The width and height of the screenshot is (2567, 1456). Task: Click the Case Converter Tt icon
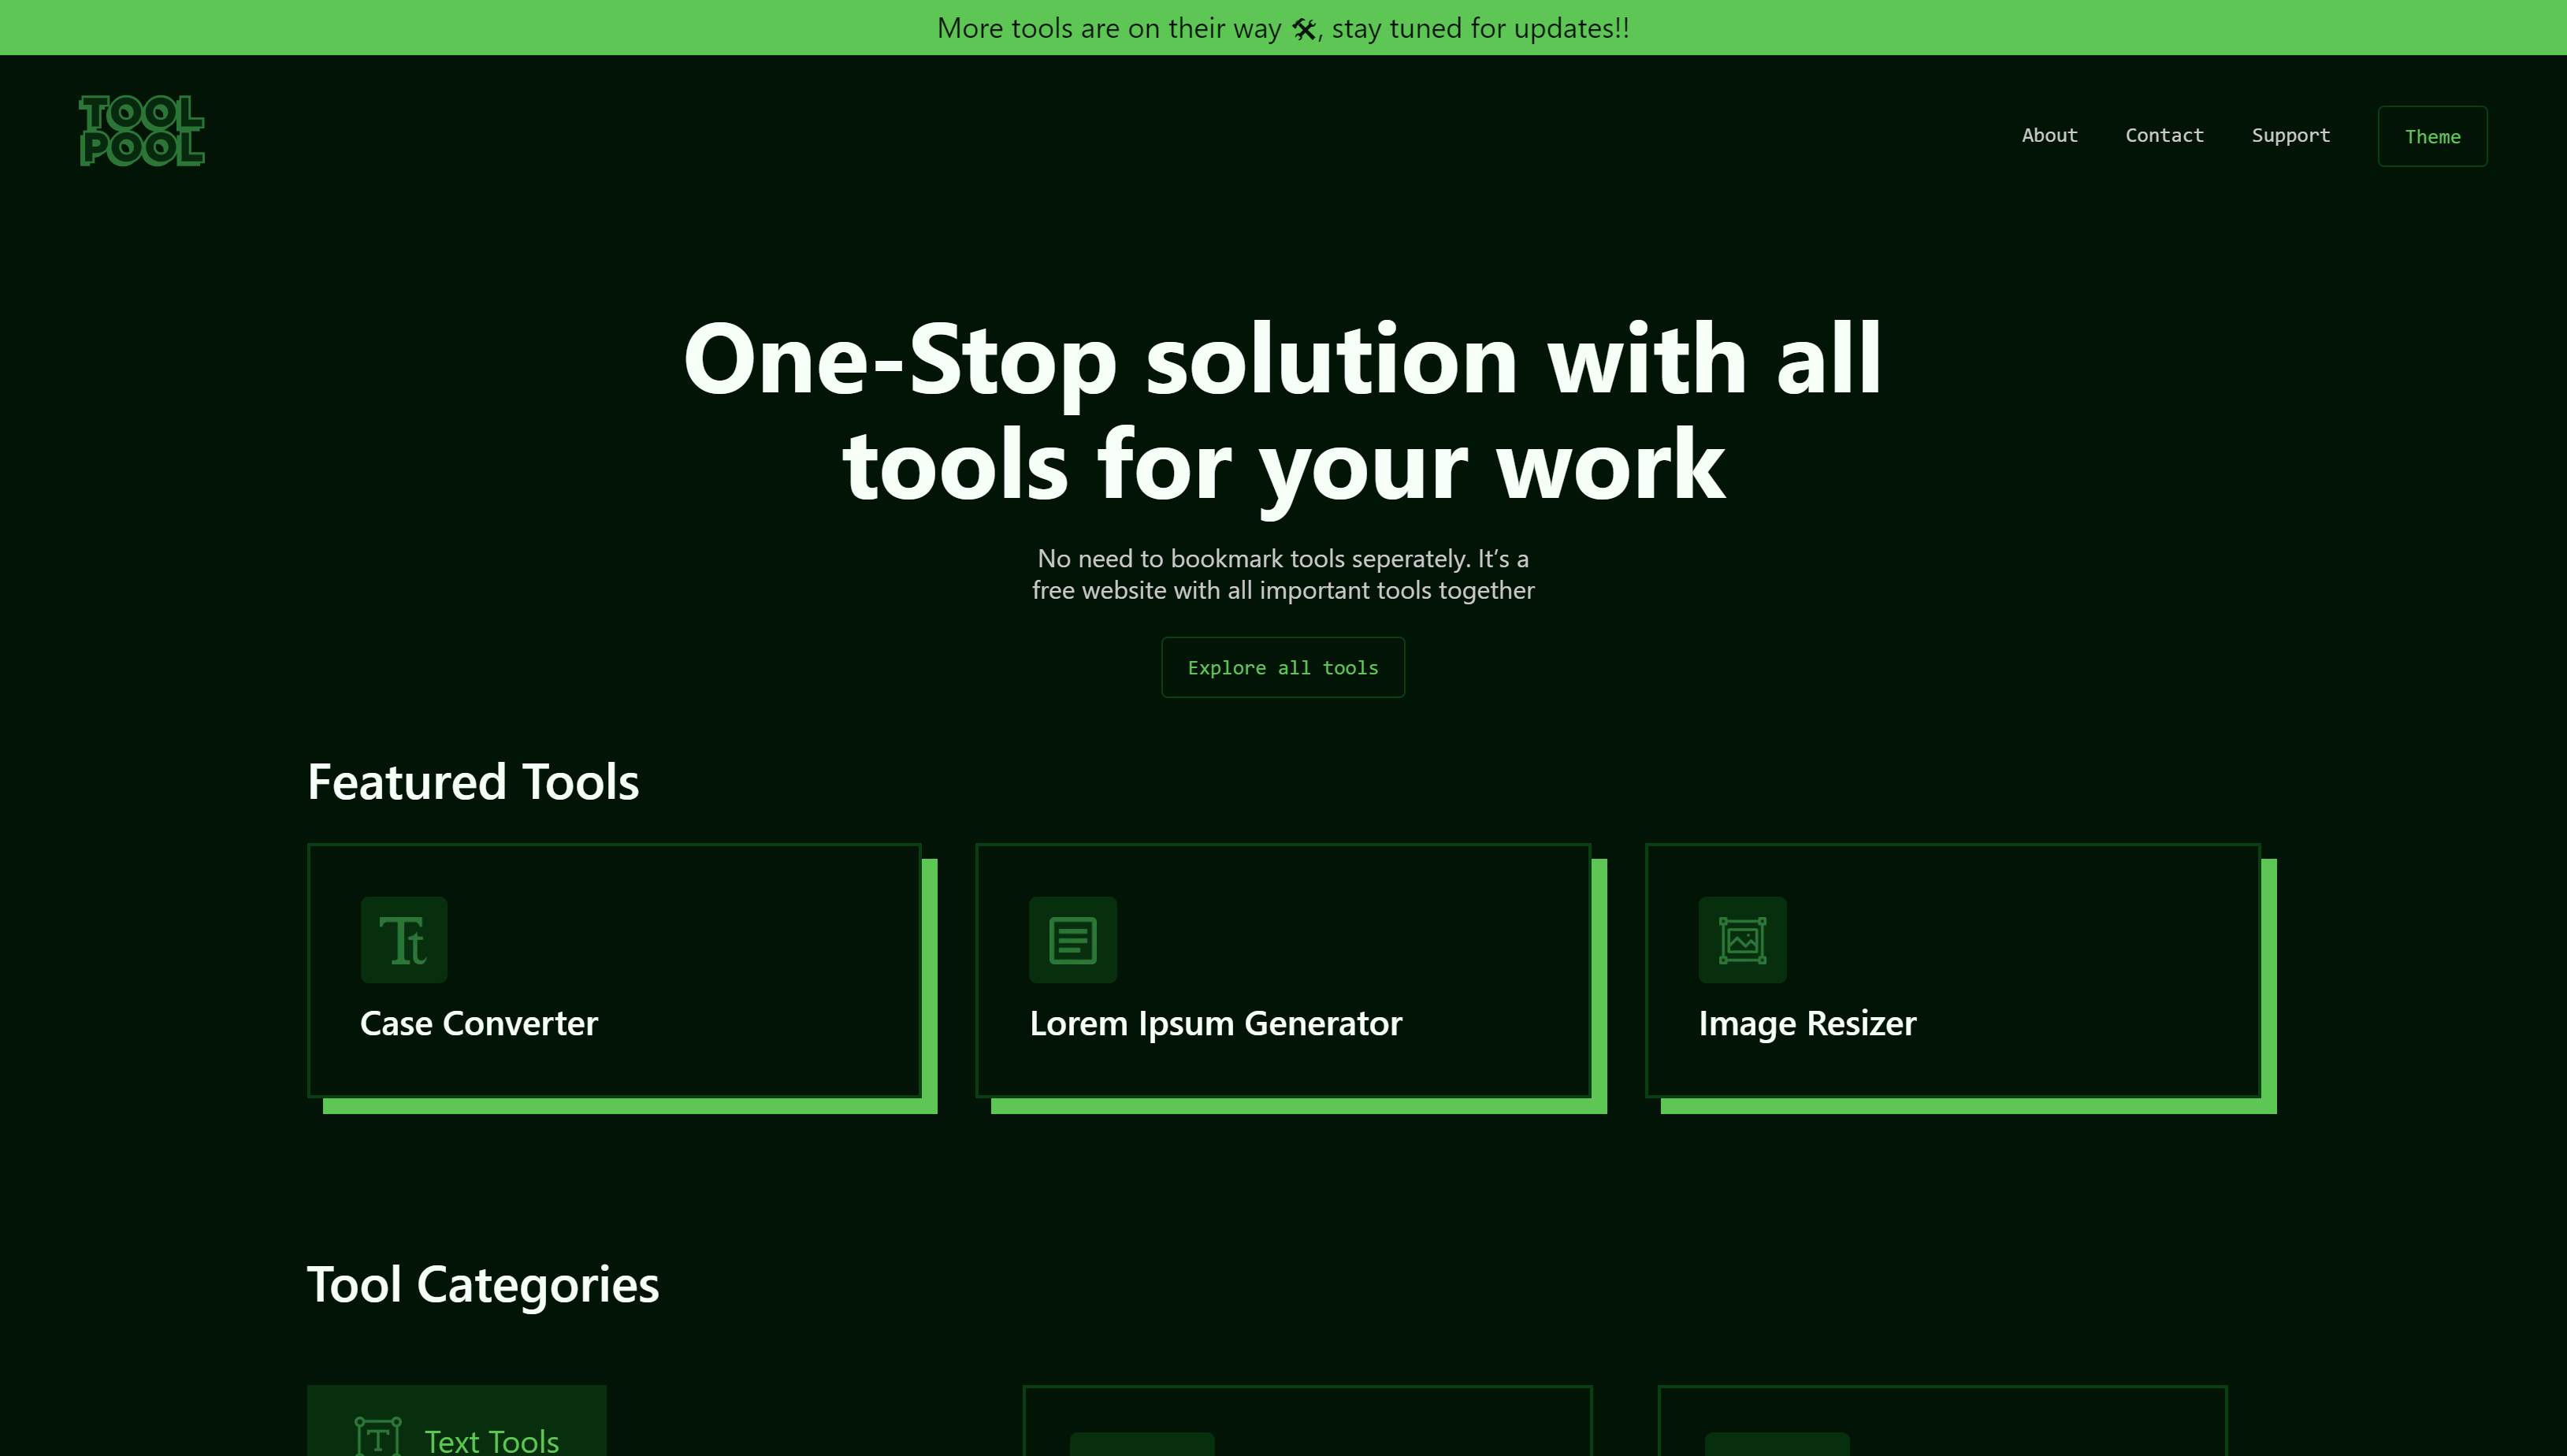(x=404, y=940)
